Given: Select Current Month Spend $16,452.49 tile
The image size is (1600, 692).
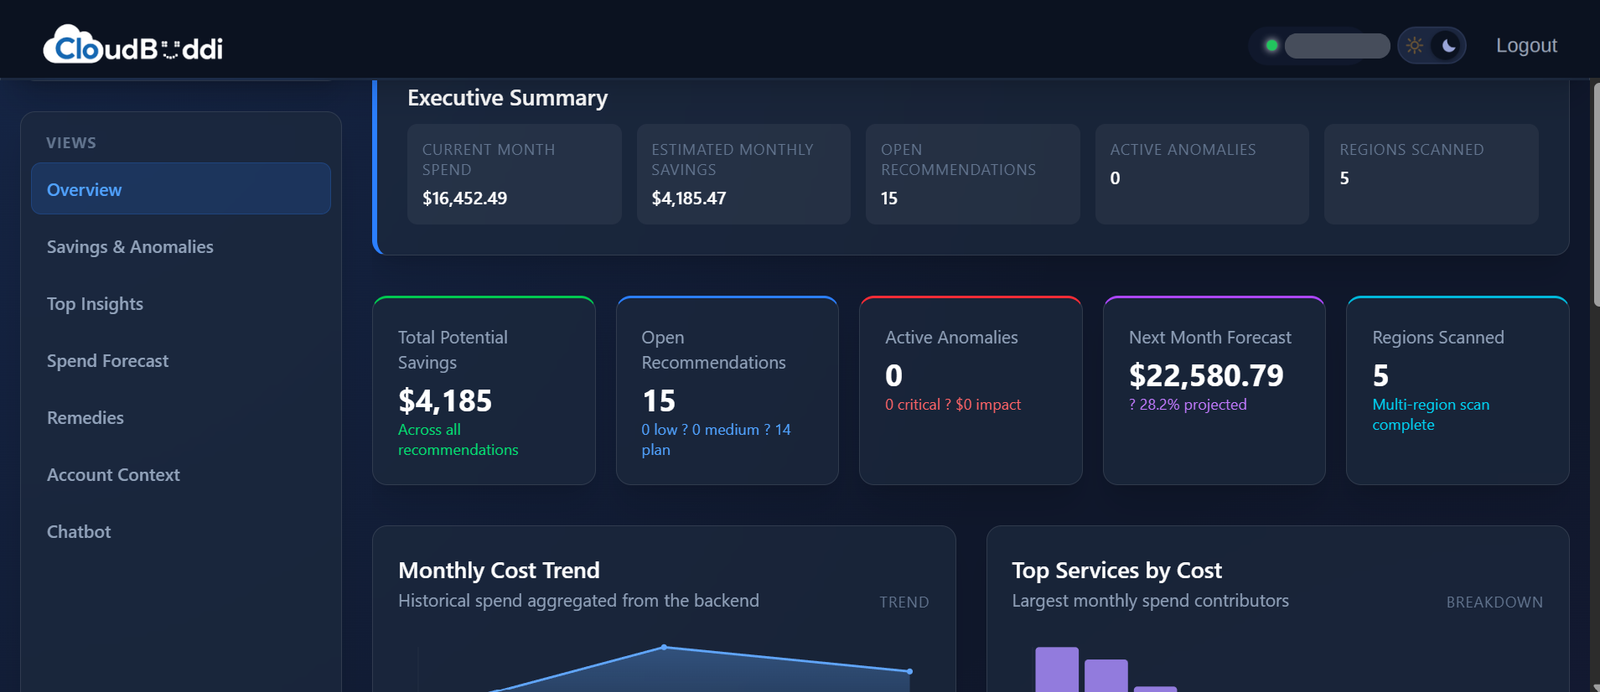Looking at the screenshot, I should (514, 174).
